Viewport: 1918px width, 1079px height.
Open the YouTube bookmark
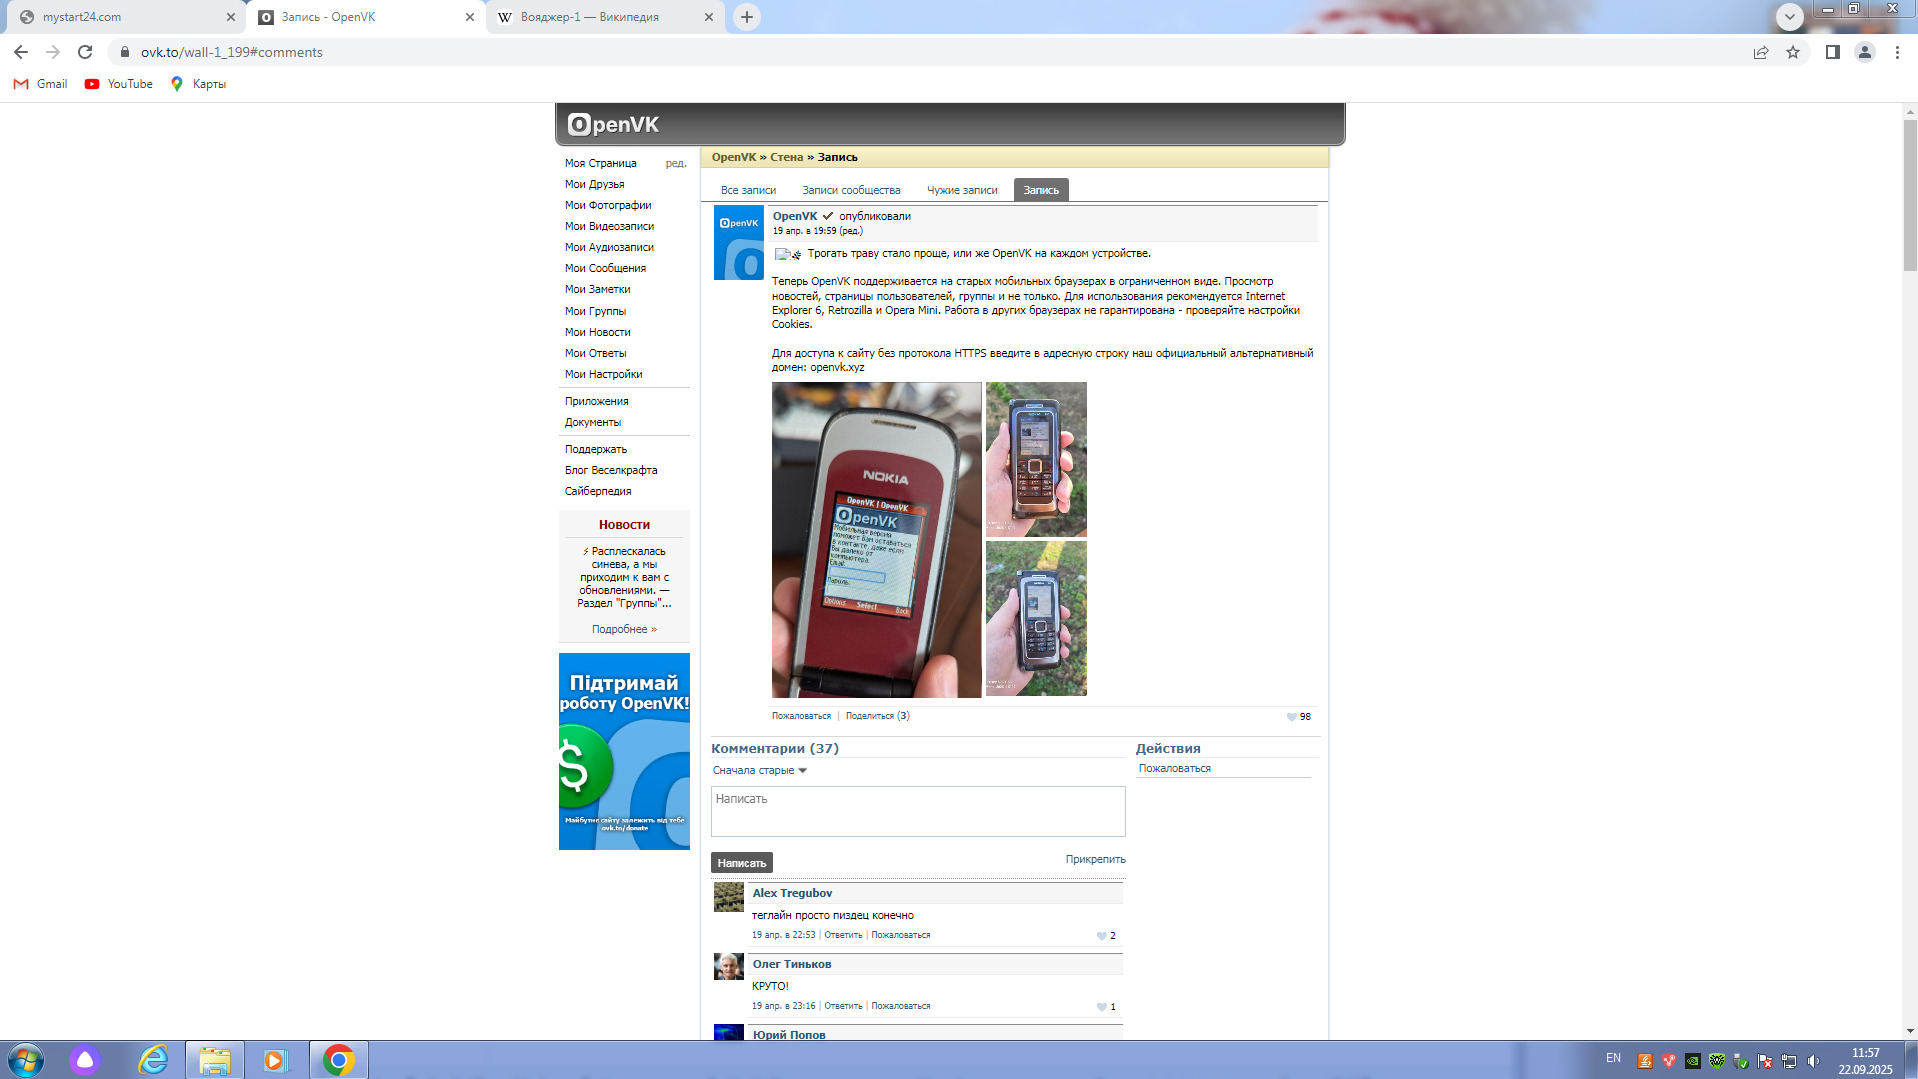pos(119,84)
